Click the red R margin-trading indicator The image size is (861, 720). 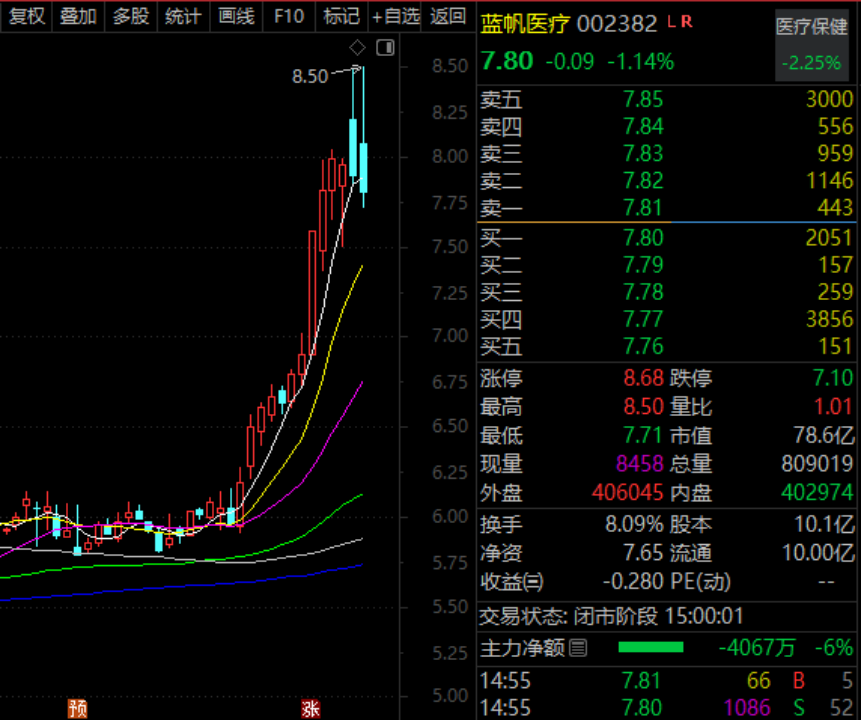(688, 22)
